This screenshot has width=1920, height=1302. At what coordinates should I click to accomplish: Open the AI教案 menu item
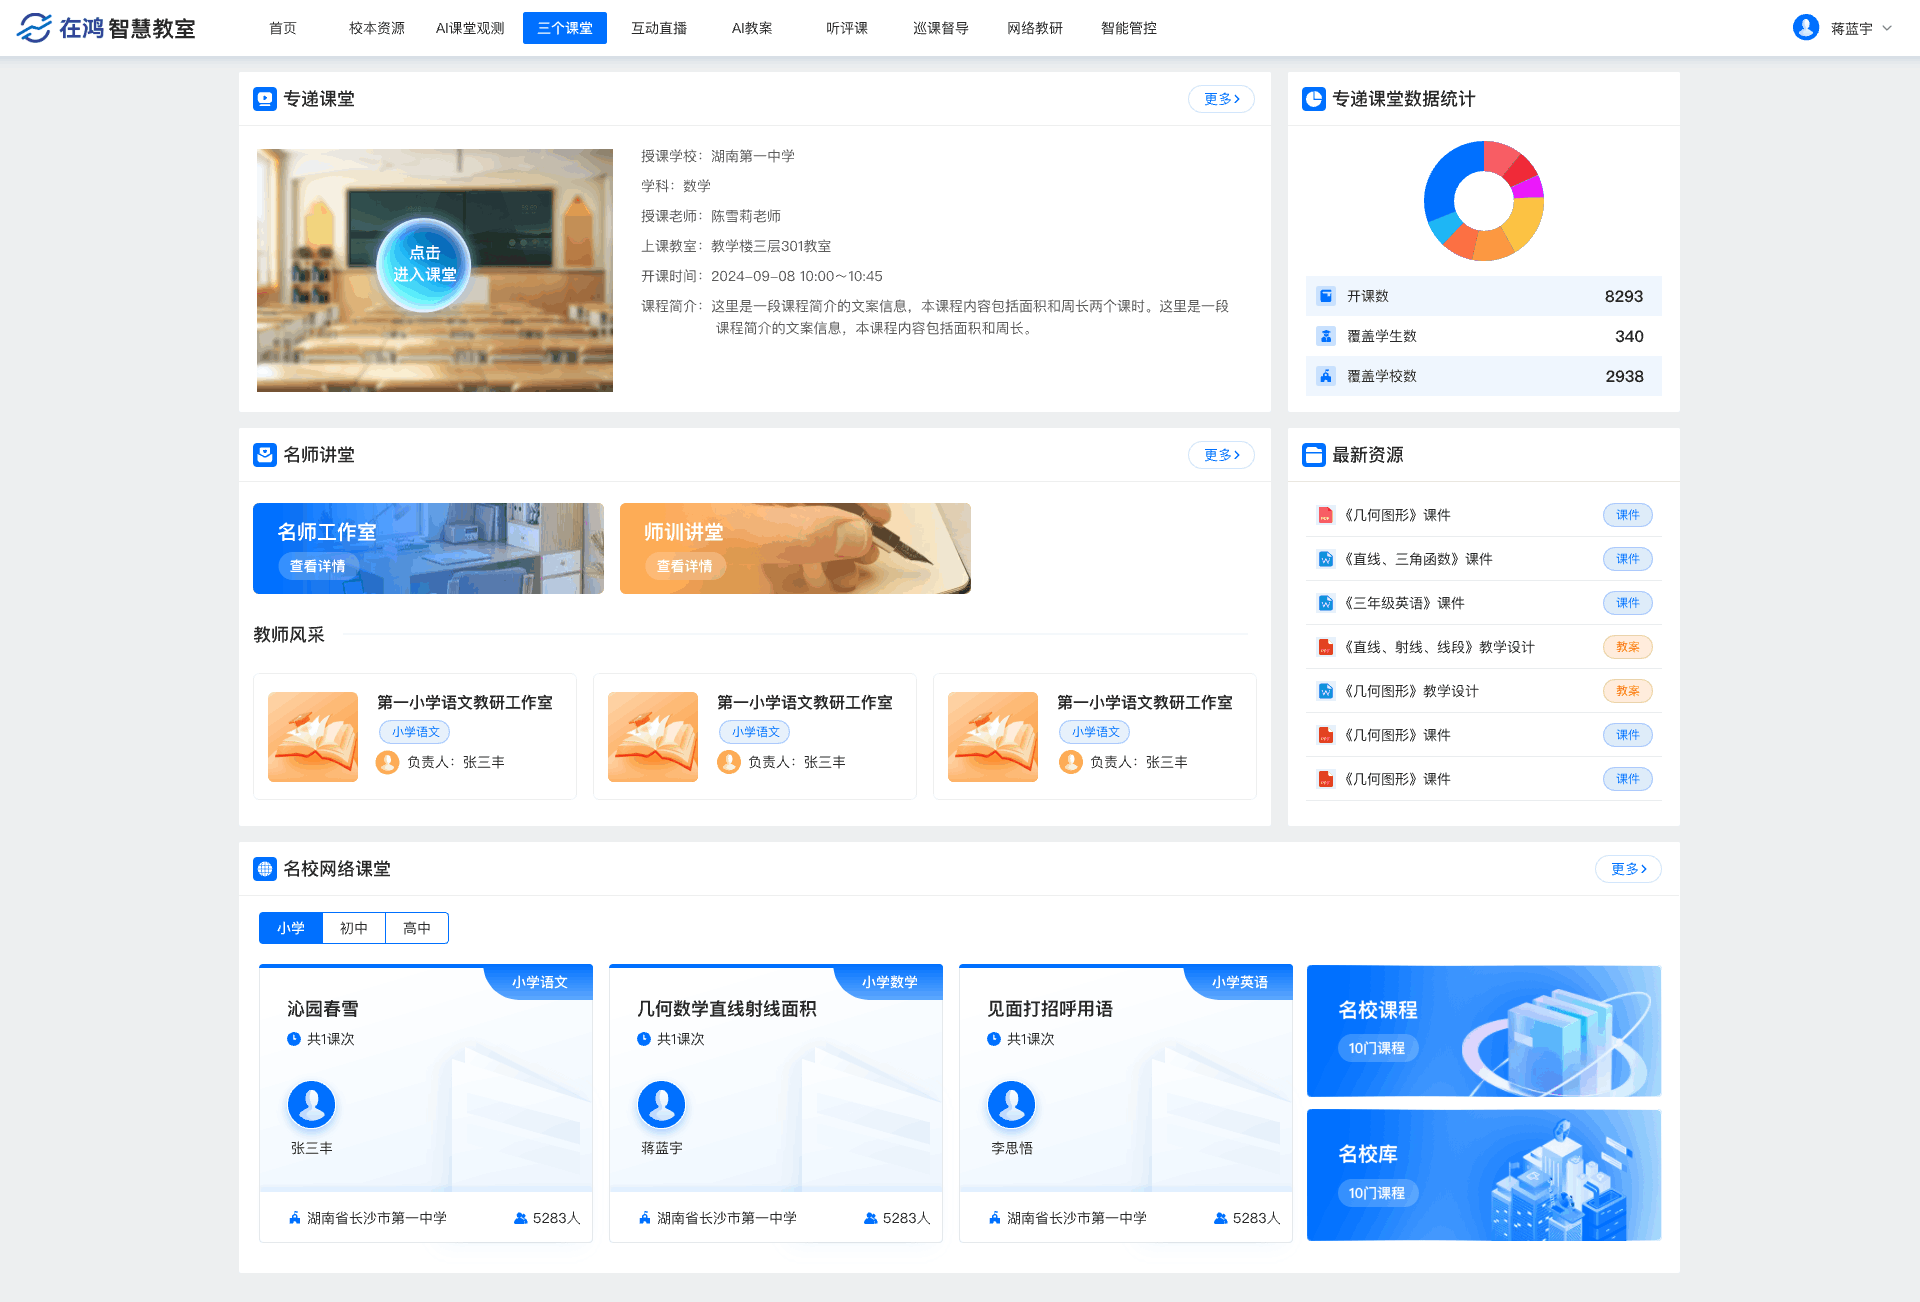pyautogui.click(x=753, y=28)
